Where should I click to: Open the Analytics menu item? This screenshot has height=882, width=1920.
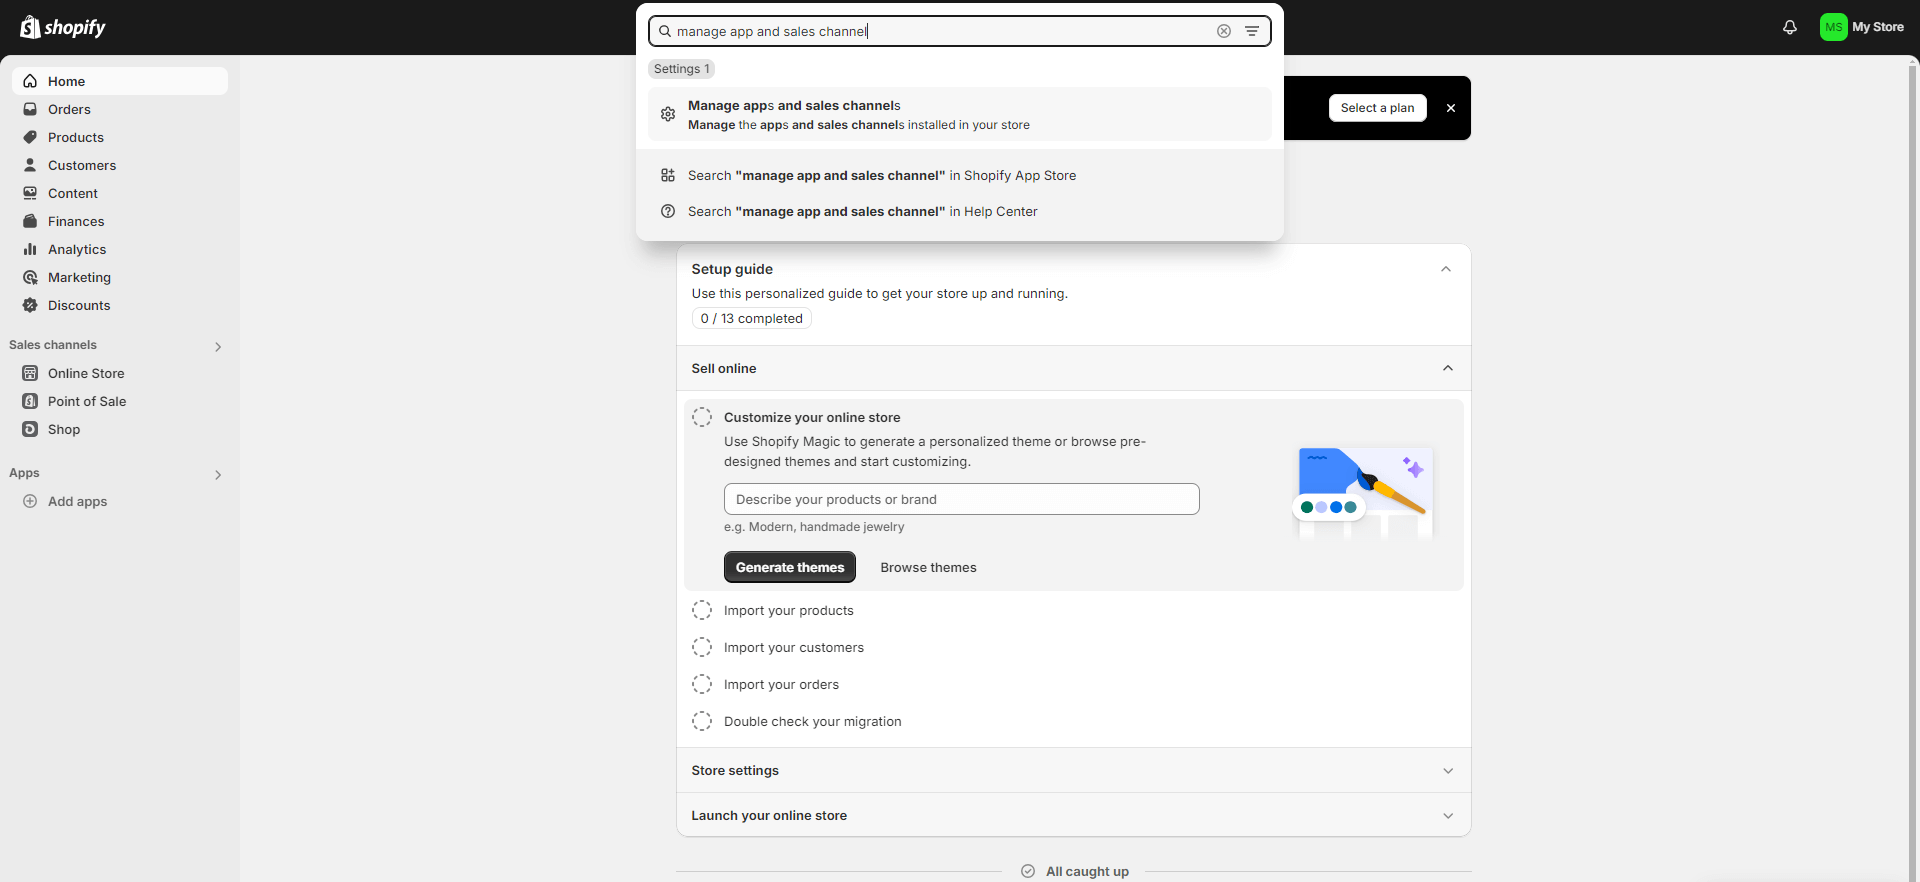tap(120, 249)
